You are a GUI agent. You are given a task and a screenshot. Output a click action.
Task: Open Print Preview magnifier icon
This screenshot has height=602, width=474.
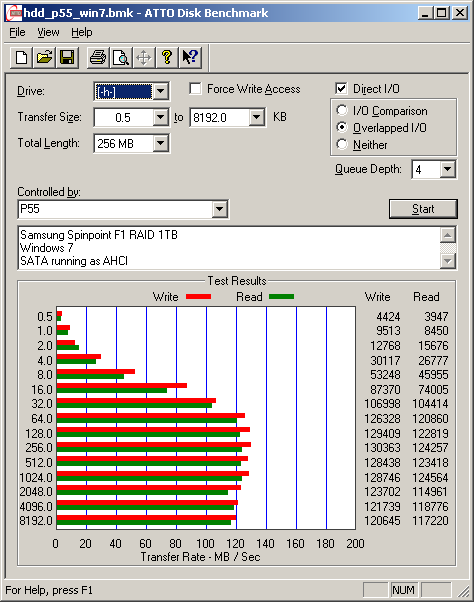(121, 58)
